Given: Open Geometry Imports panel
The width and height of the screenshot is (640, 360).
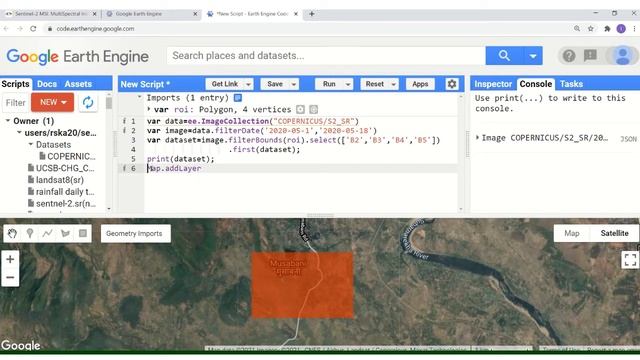Looking at the screenshot, I should [x=136, y=233].
